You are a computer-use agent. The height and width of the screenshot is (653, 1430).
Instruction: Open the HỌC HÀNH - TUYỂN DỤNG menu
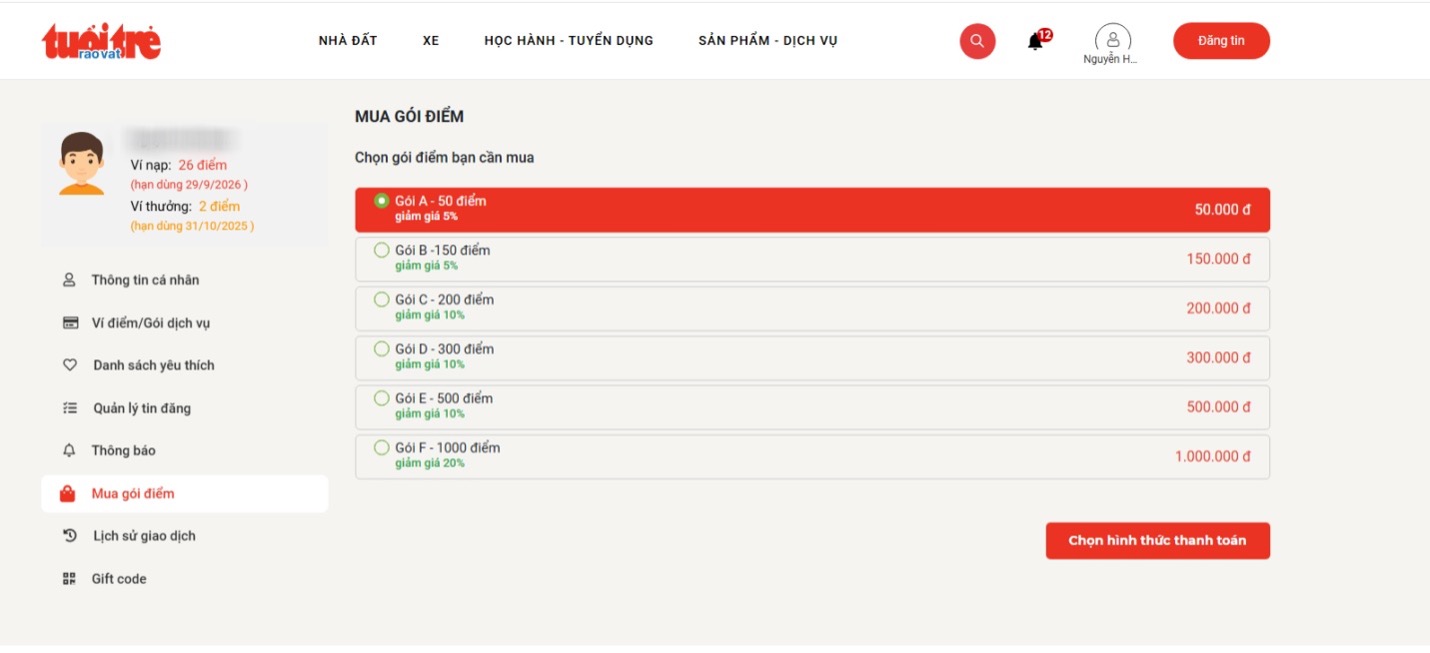[x=568, y=41]
